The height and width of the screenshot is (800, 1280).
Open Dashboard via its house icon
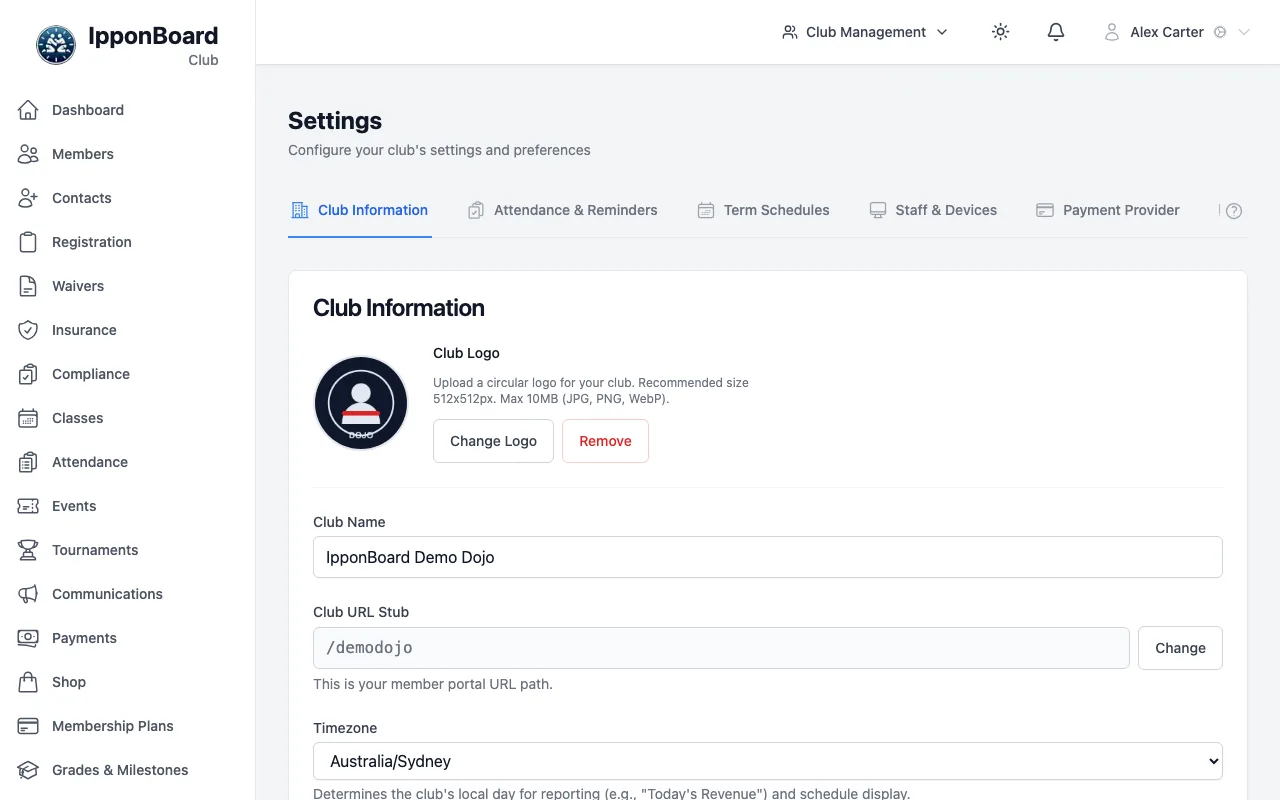point(28,110)
